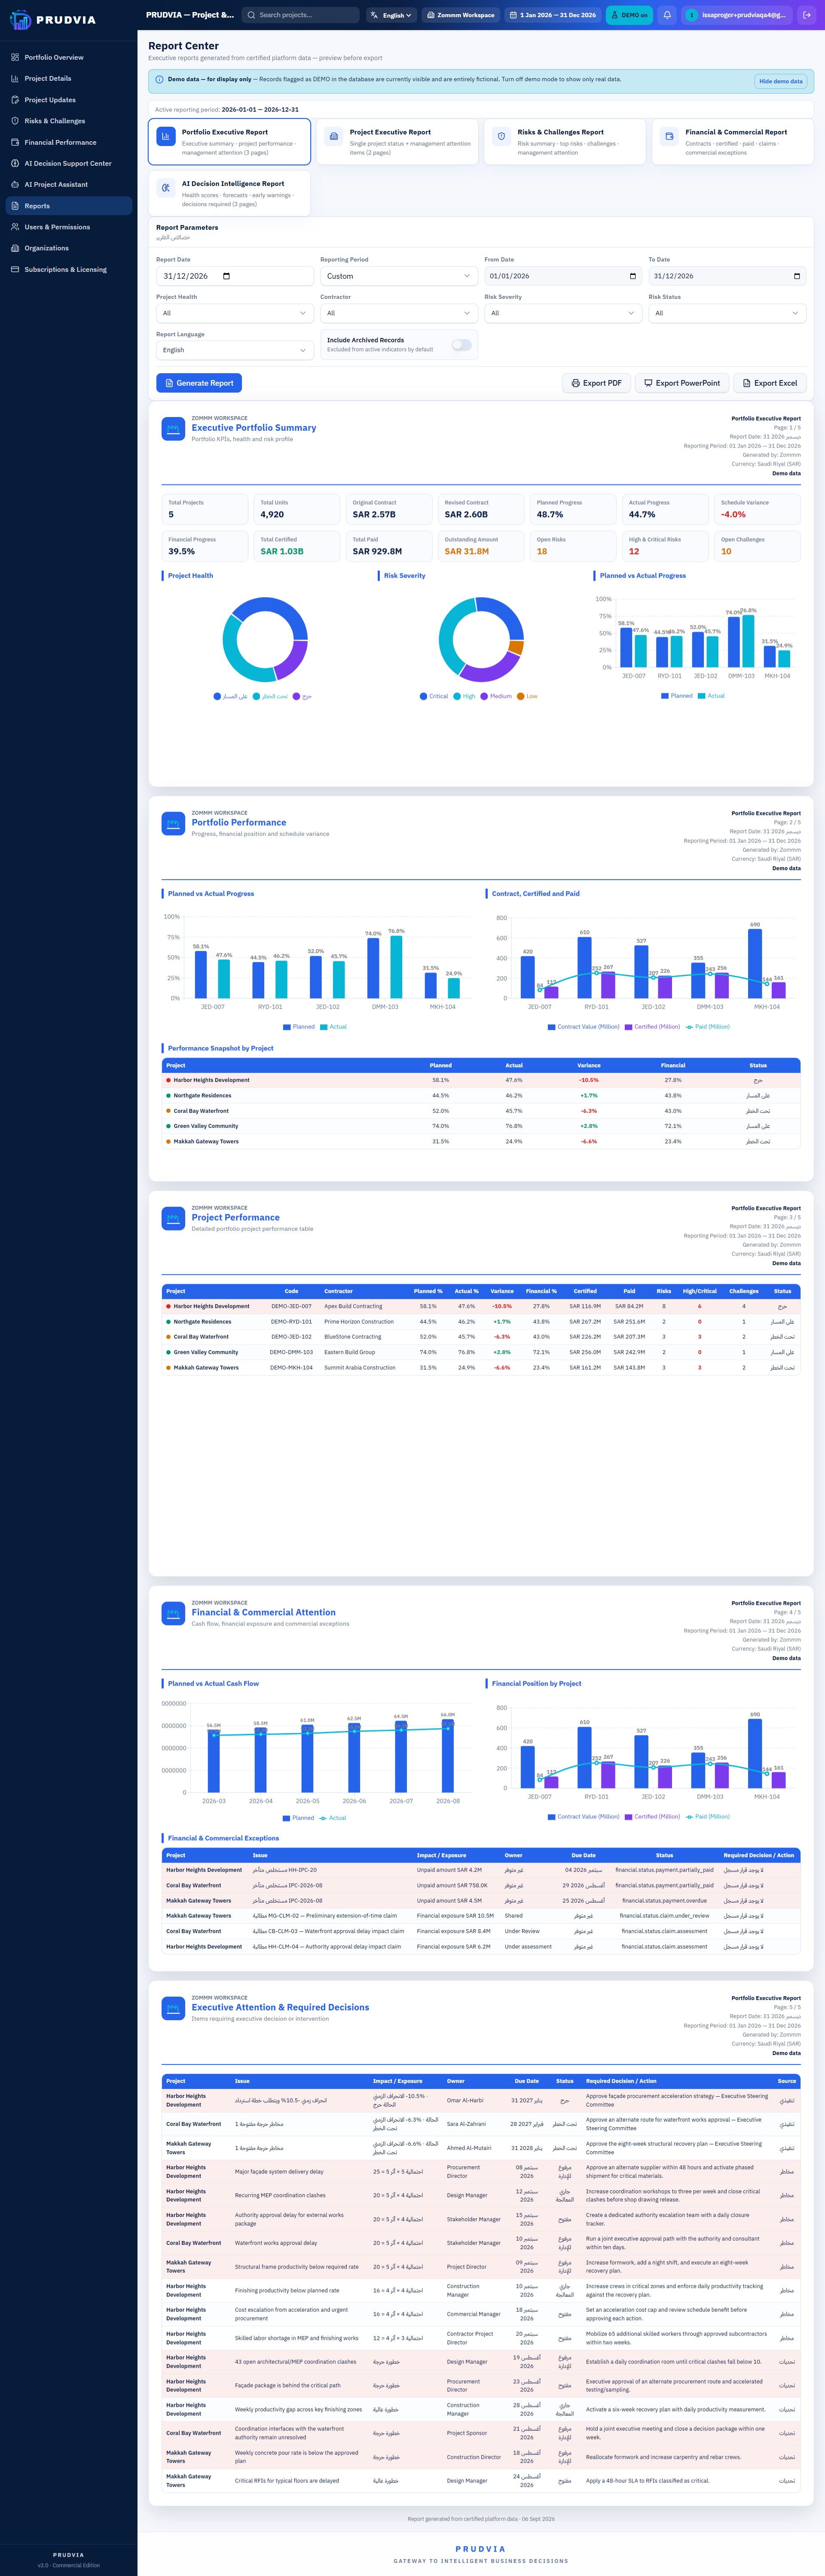Viewport: 825px width, 2576px height.
Task: Click the translate icon beside English
Action: 374,15
